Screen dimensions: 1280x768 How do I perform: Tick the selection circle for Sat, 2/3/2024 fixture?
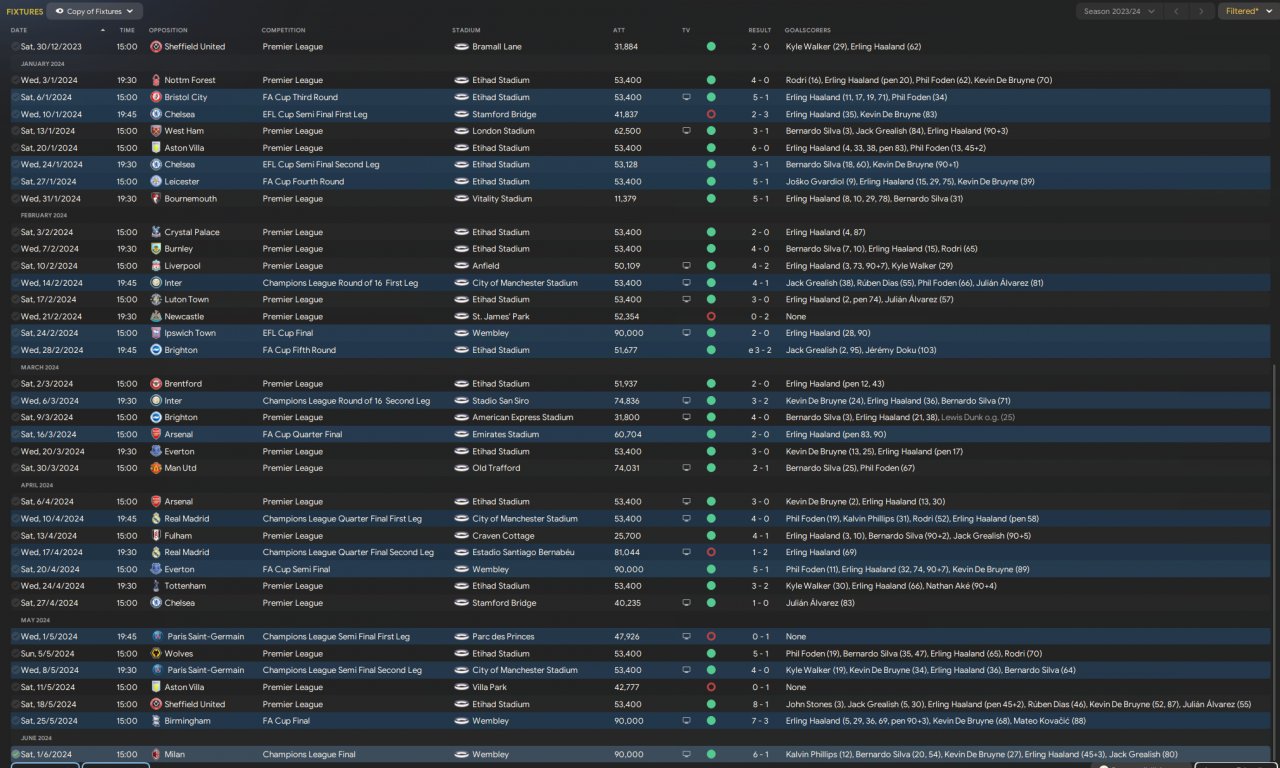pyautogui.click(x=15, y=384)
